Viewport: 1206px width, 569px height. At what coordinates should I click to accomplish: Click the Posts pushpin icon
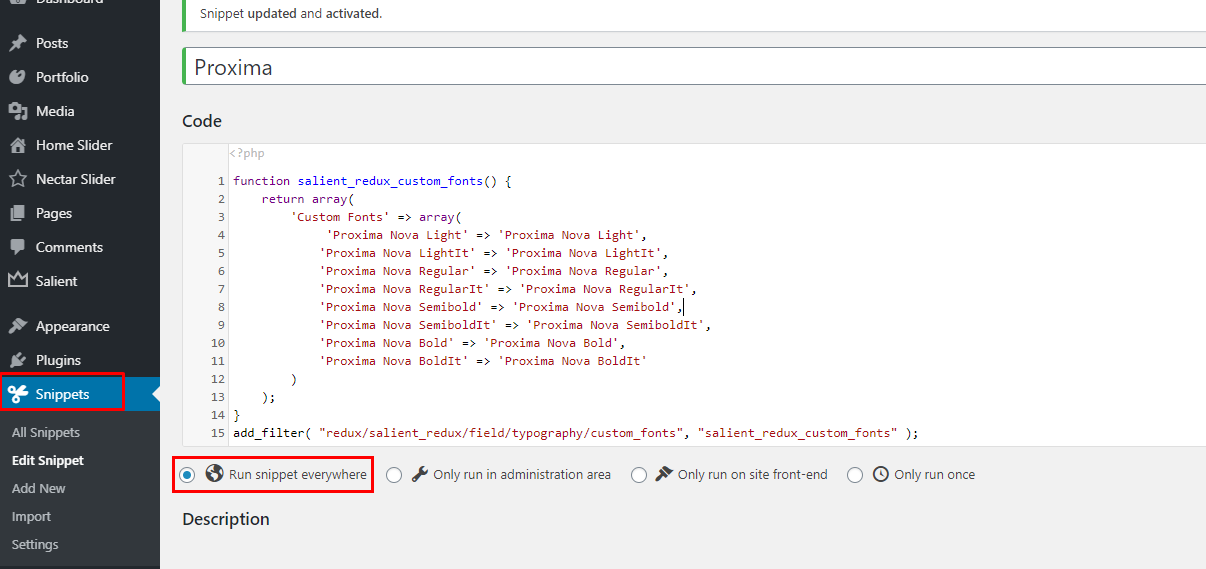17,43
